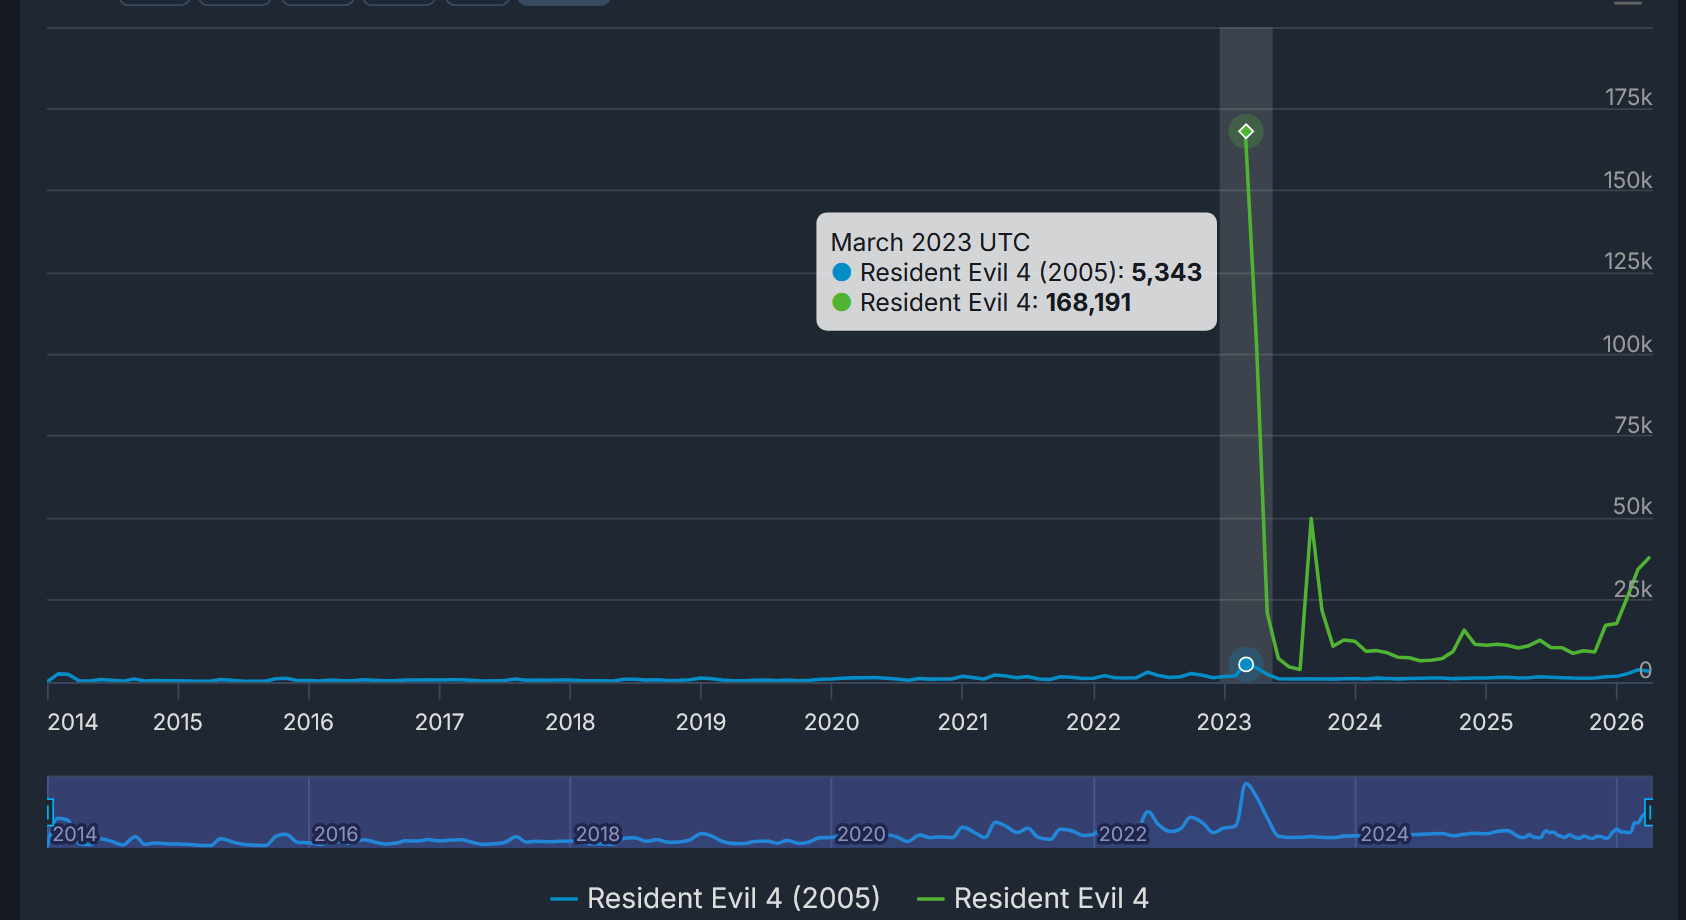Click the "March 2023 UTC" tooltip header

coord(930,242)
